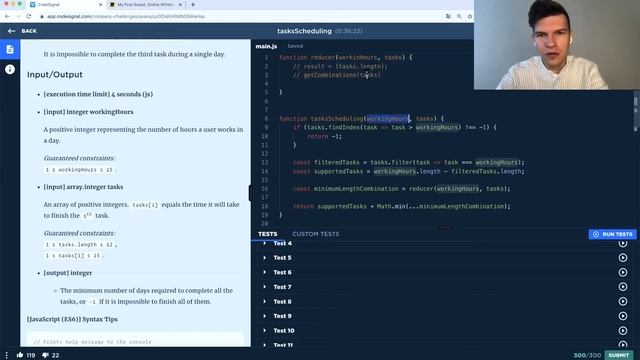Expand Test 9 details arrow
Screen dimensions: 640x360
(264, 316)
